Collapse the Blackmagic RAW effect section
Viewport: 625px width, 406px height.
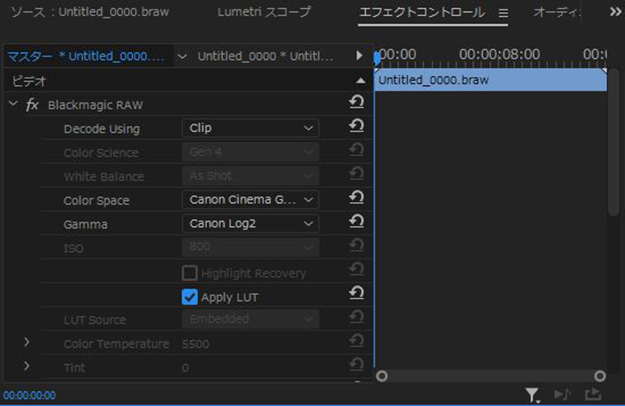click(x=13, y=104)
